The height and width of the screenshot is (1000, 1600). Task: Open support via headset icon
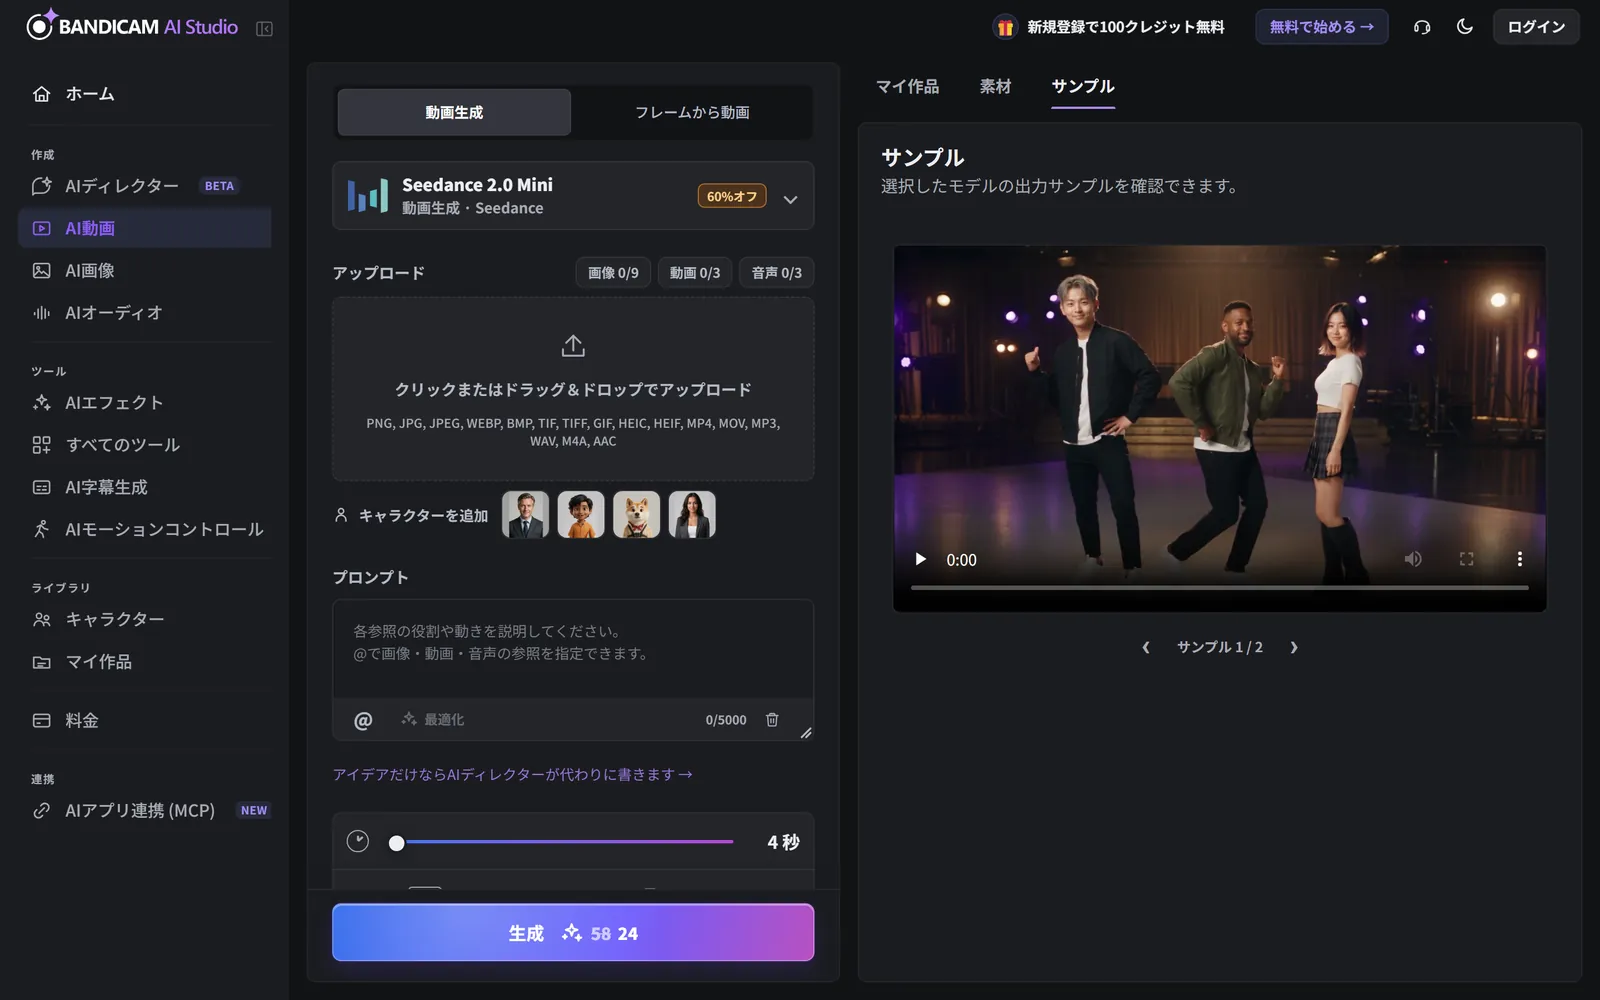tap(1422, 27)
